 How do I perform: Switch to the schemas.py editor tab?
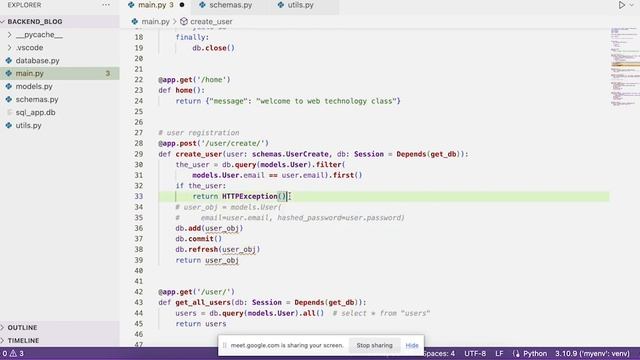click(x=231, y=5)
